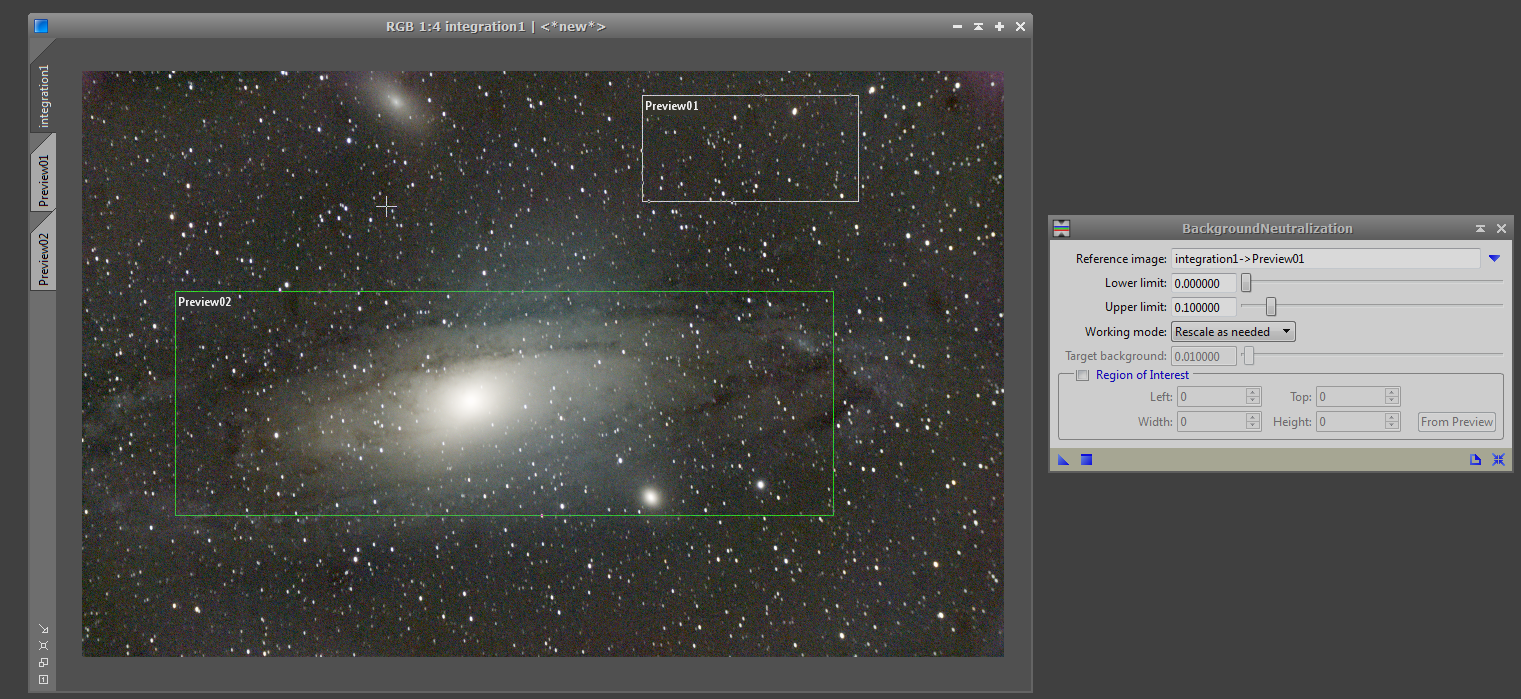Click the Reset parameters icon
The height and width of the screenshot is (699, 1521).
coord(1498,460)
